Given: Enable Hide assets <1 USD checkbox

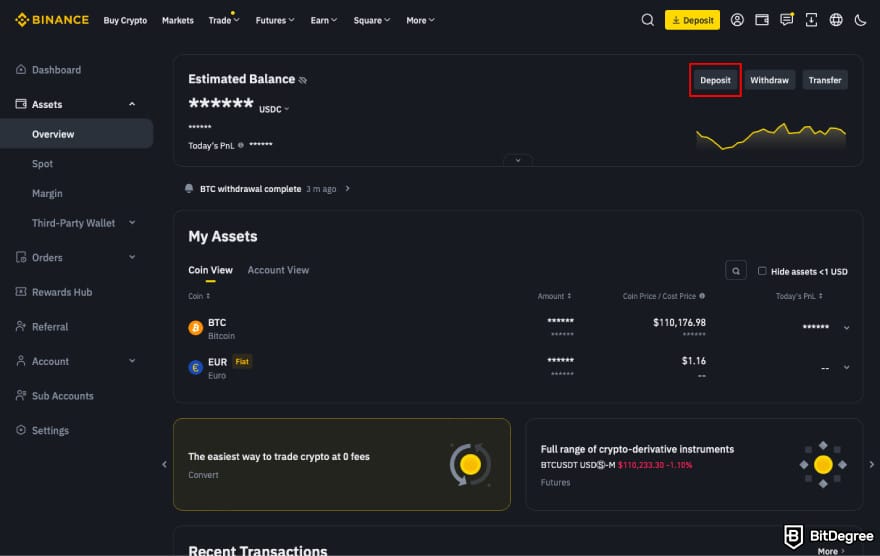Looking at the screenshot, I should pyautogui.click(x=762, y=271).
